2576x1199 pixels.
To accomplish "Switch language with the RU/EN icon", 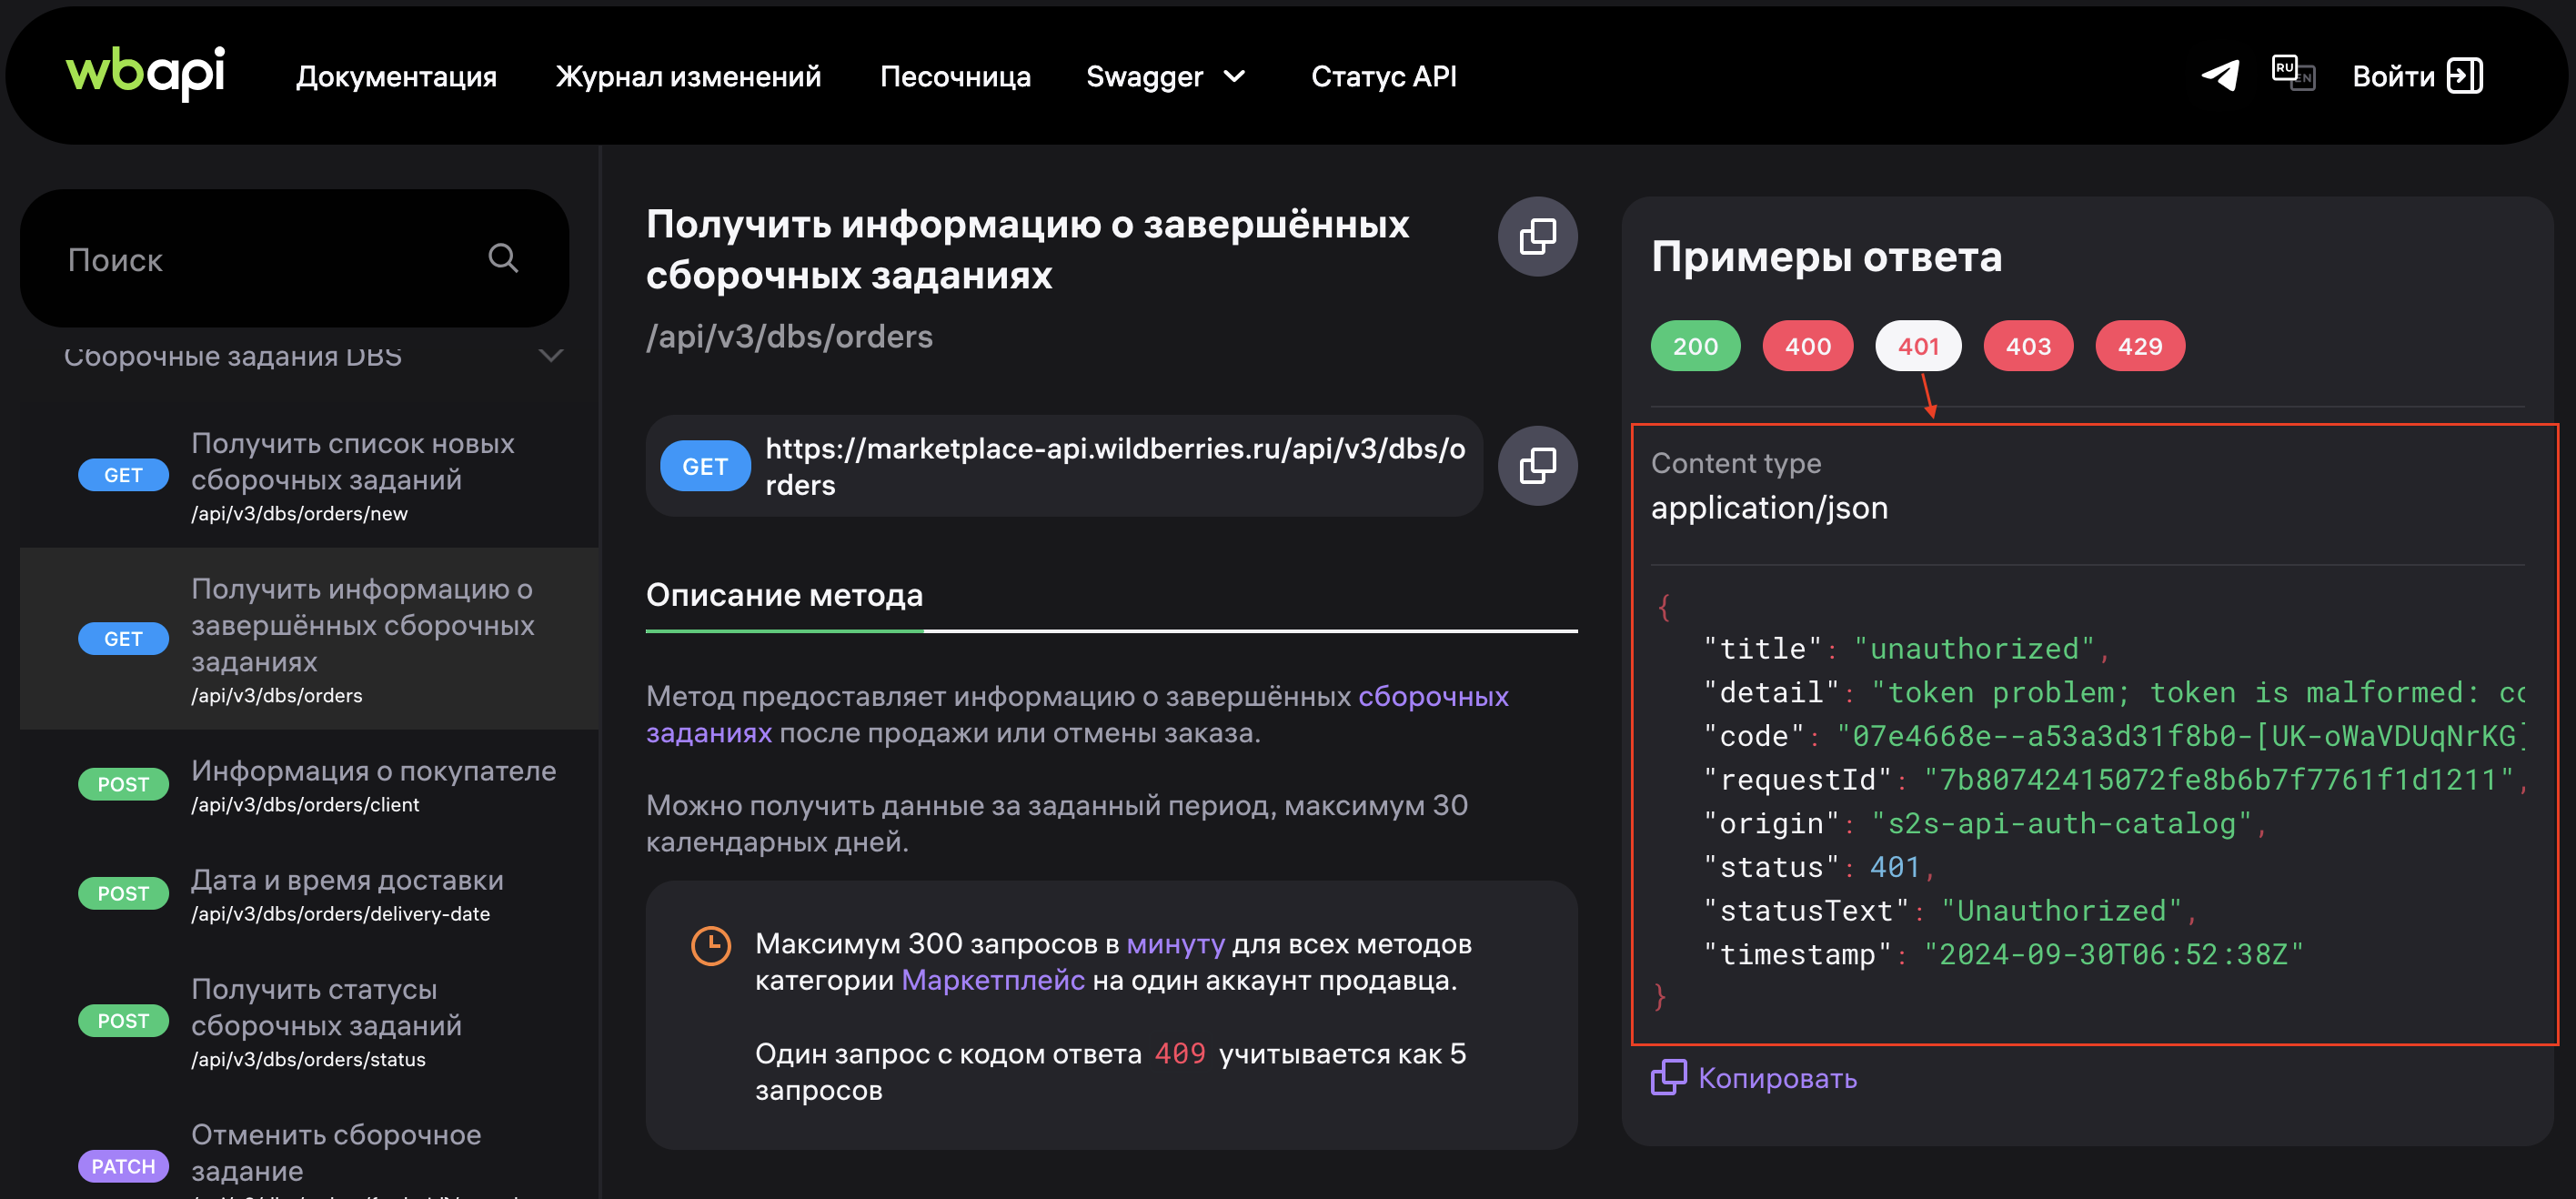I will click(x=2293, y=74).
